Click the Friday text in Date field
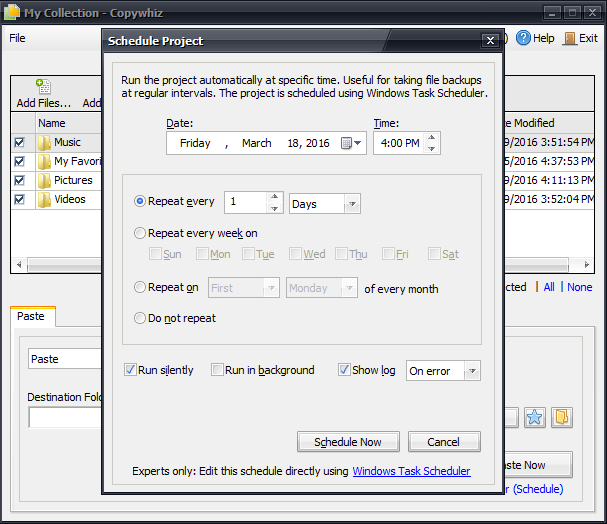607x524 pixels. [x=195, y=143]
